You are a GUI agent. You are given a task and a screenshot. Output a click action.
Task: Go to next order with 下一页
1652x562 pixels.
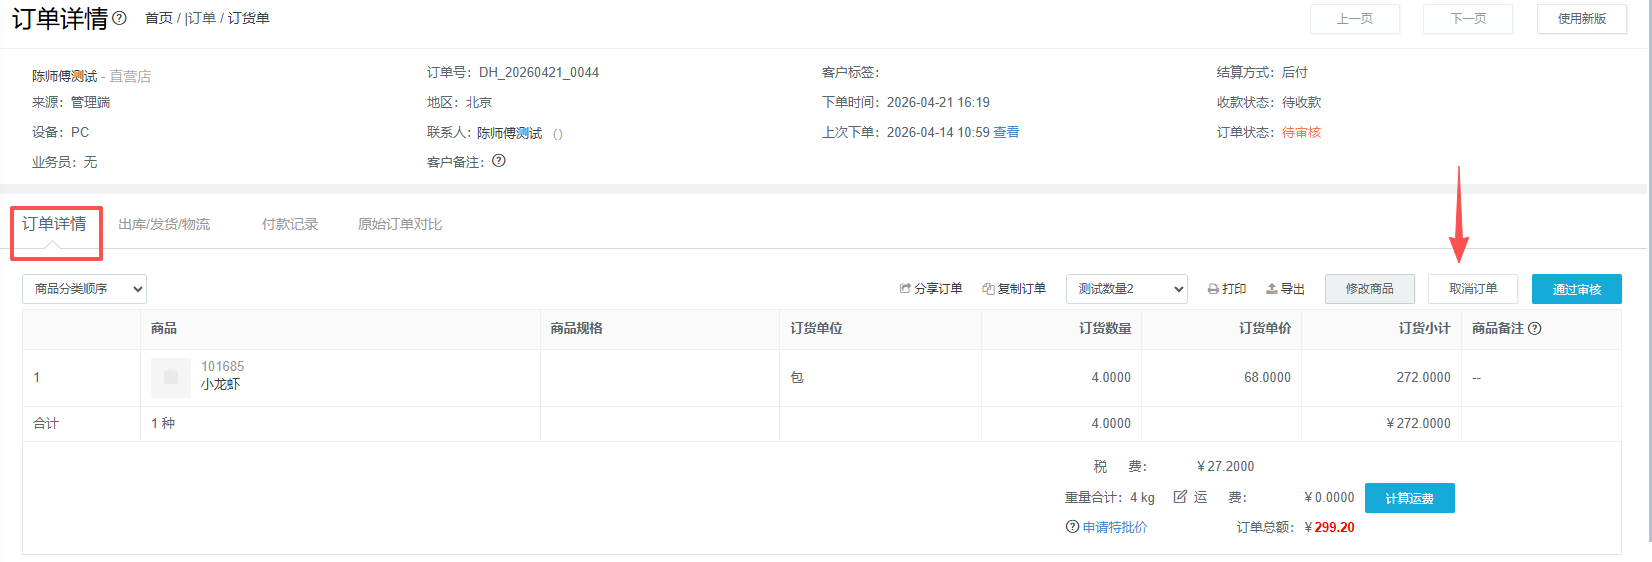(1468, 19)
